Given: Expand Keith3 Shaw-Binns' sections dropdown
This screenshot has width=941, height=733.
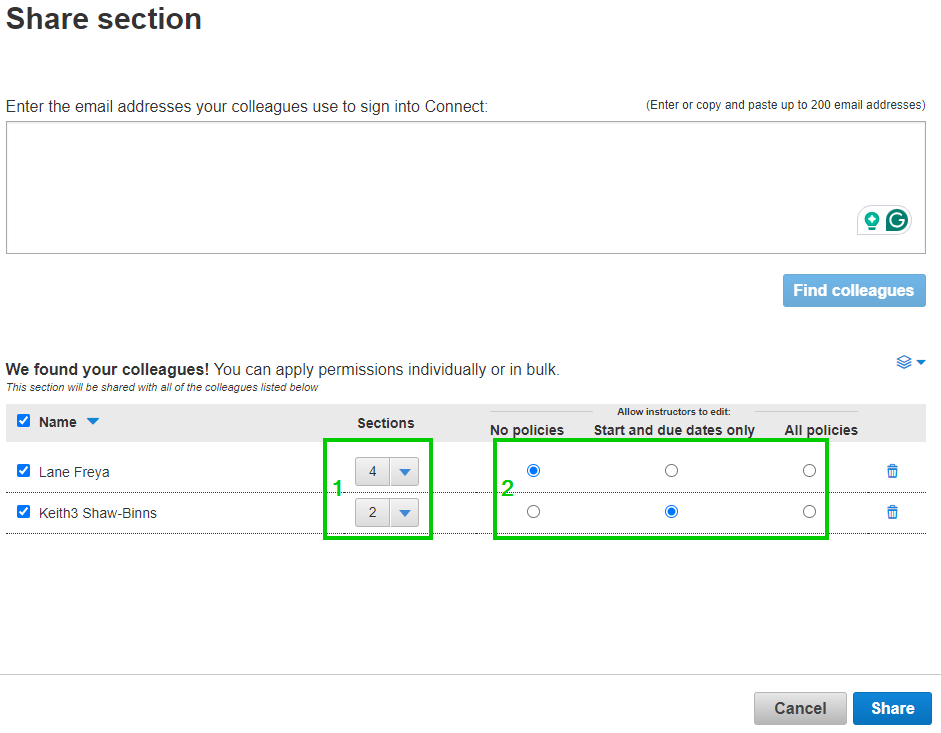Looking at the screenshot, I should click(404, 513).
